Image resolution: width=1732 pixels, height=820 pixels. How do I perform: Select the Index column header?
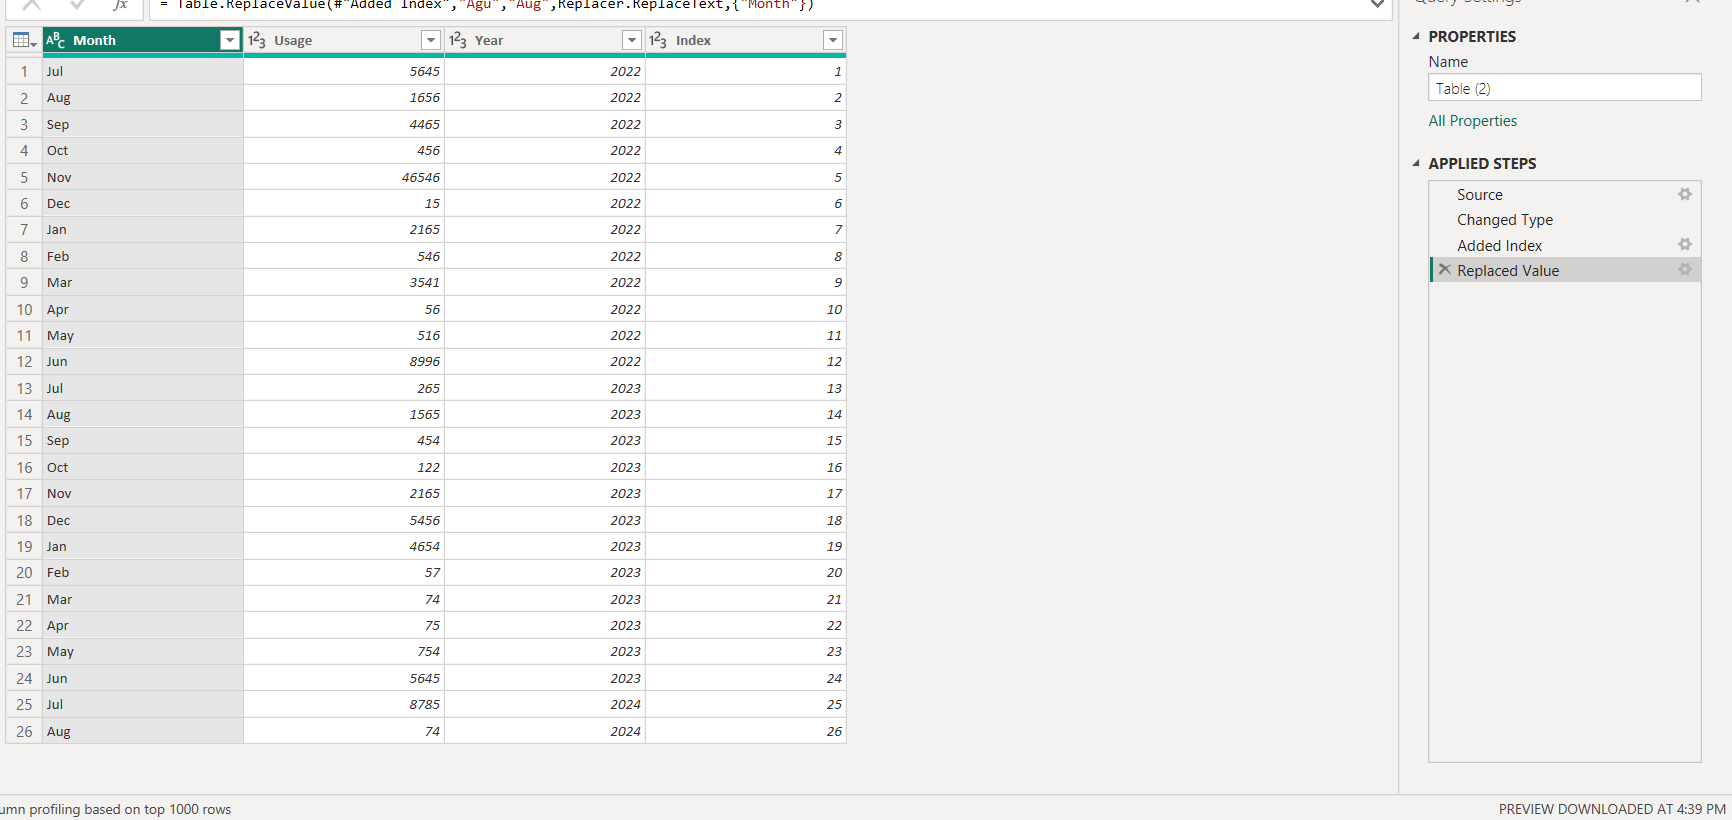click(746, 40)
